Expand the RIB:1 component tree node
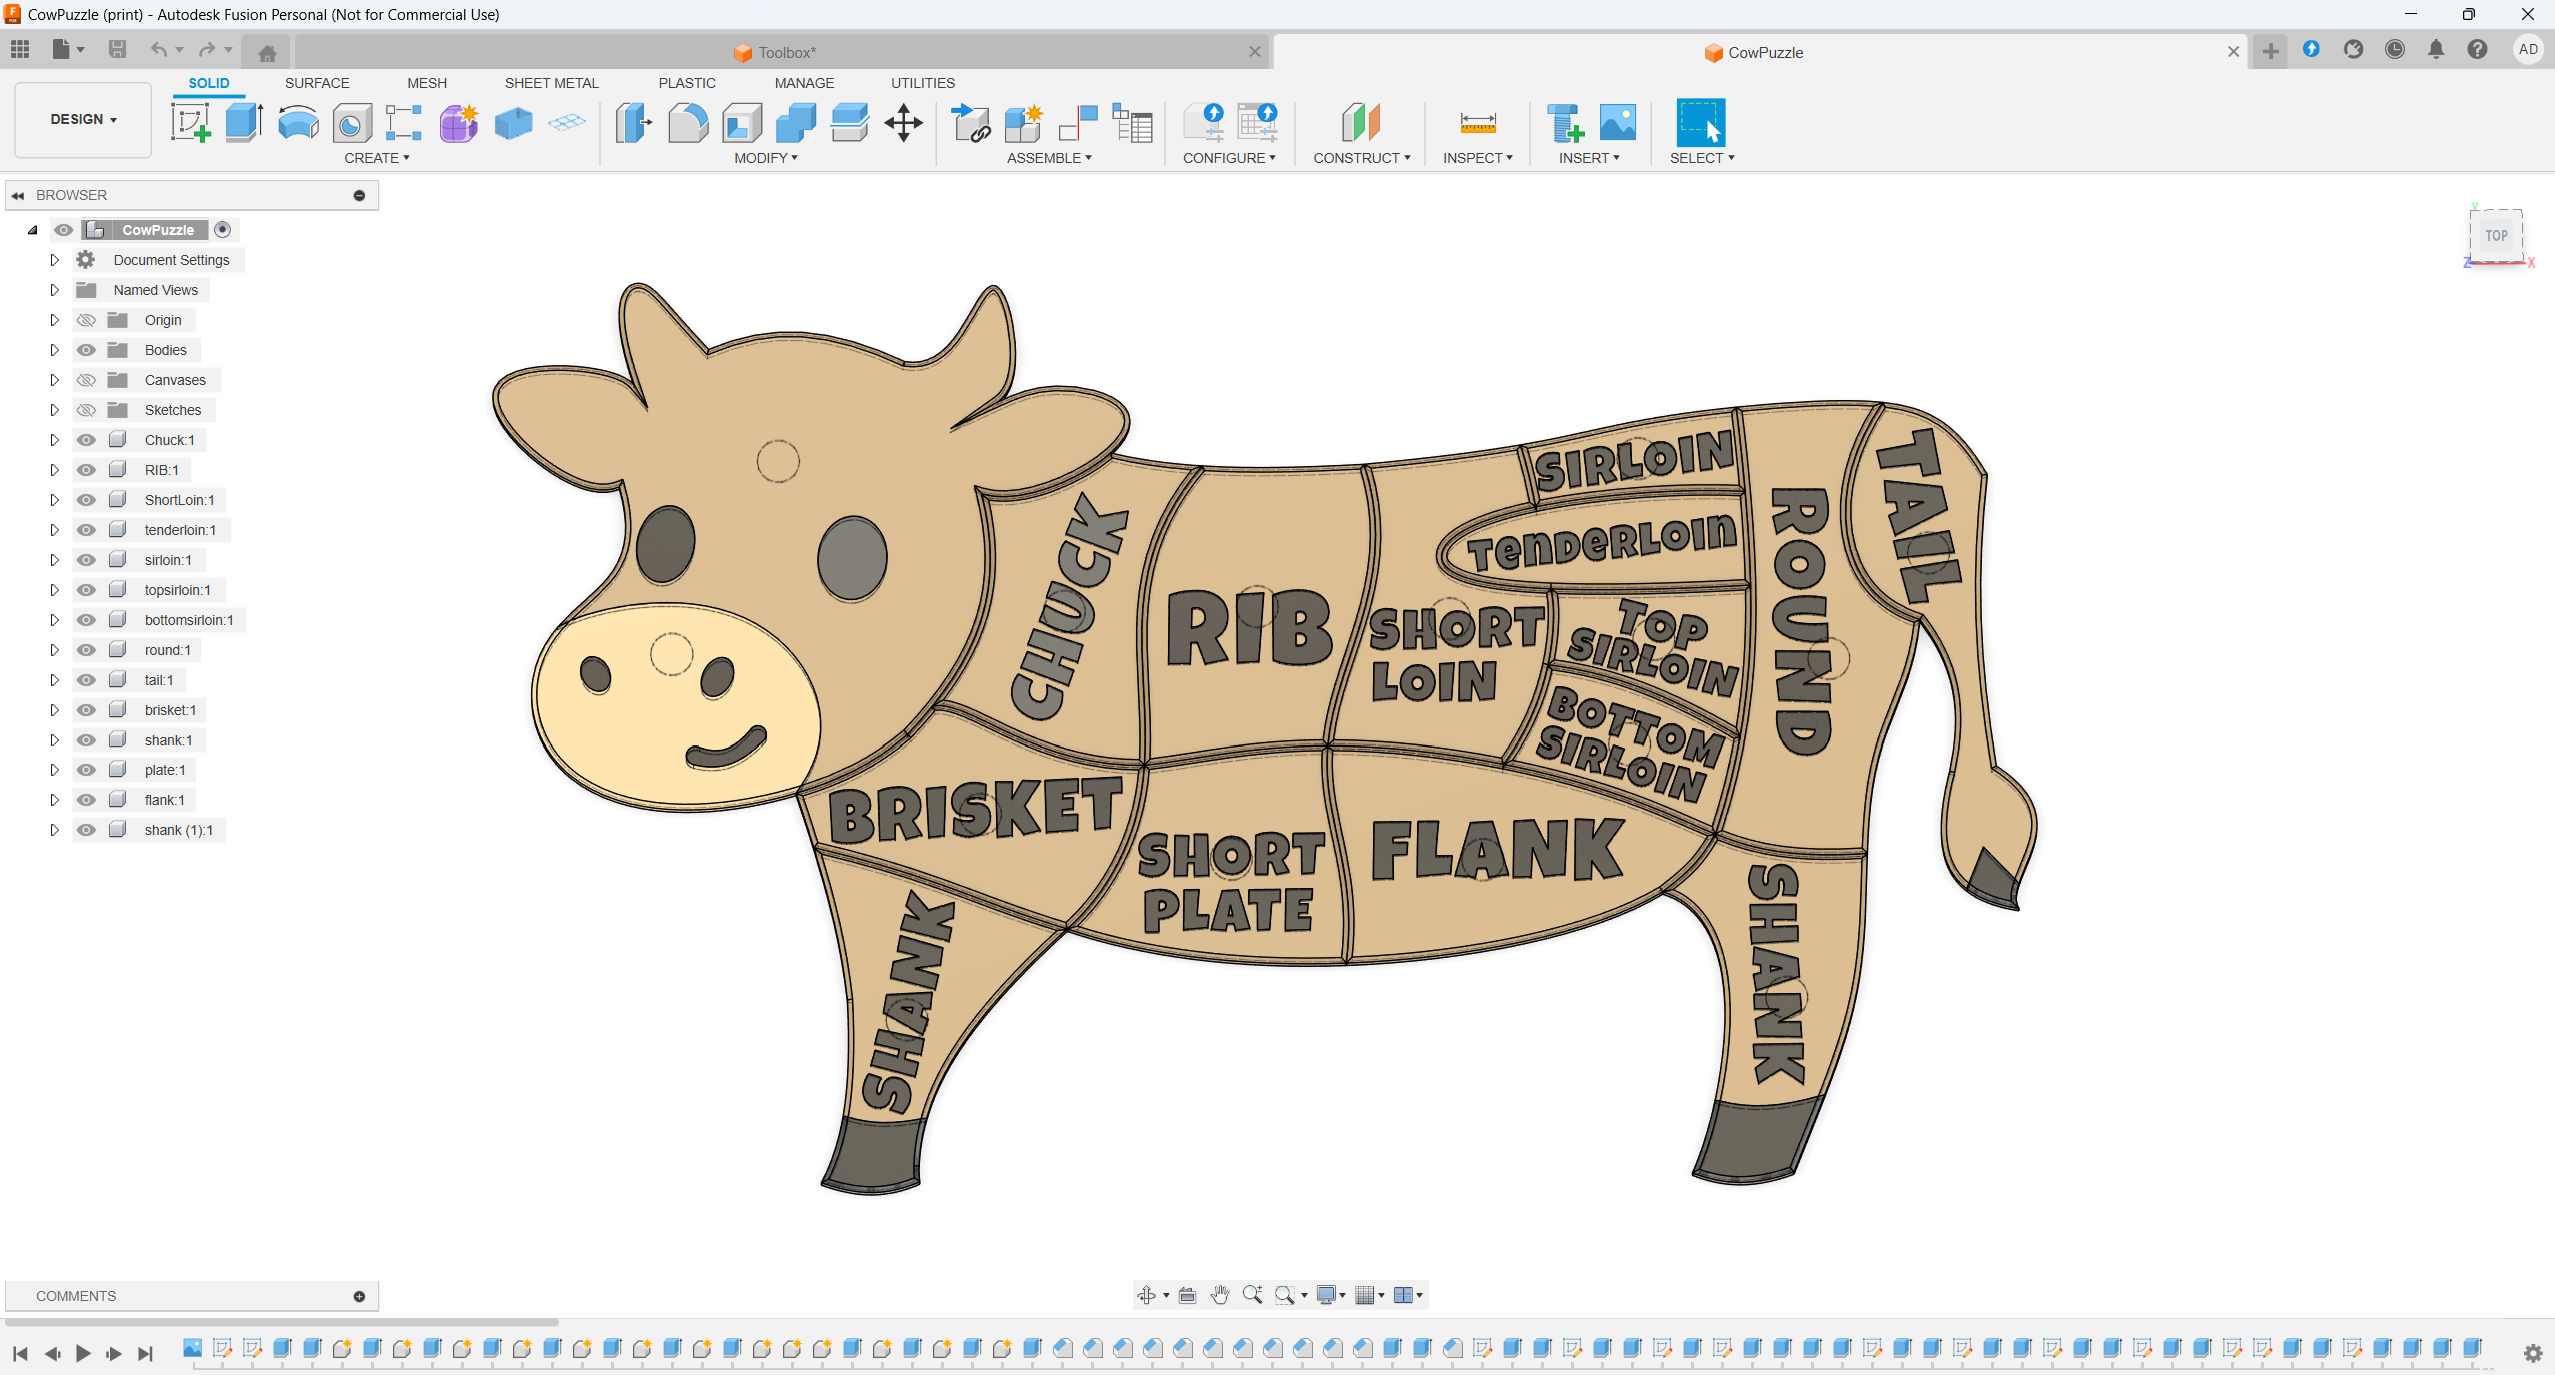The image size is (2555, 1375). (x=55, y=470)
